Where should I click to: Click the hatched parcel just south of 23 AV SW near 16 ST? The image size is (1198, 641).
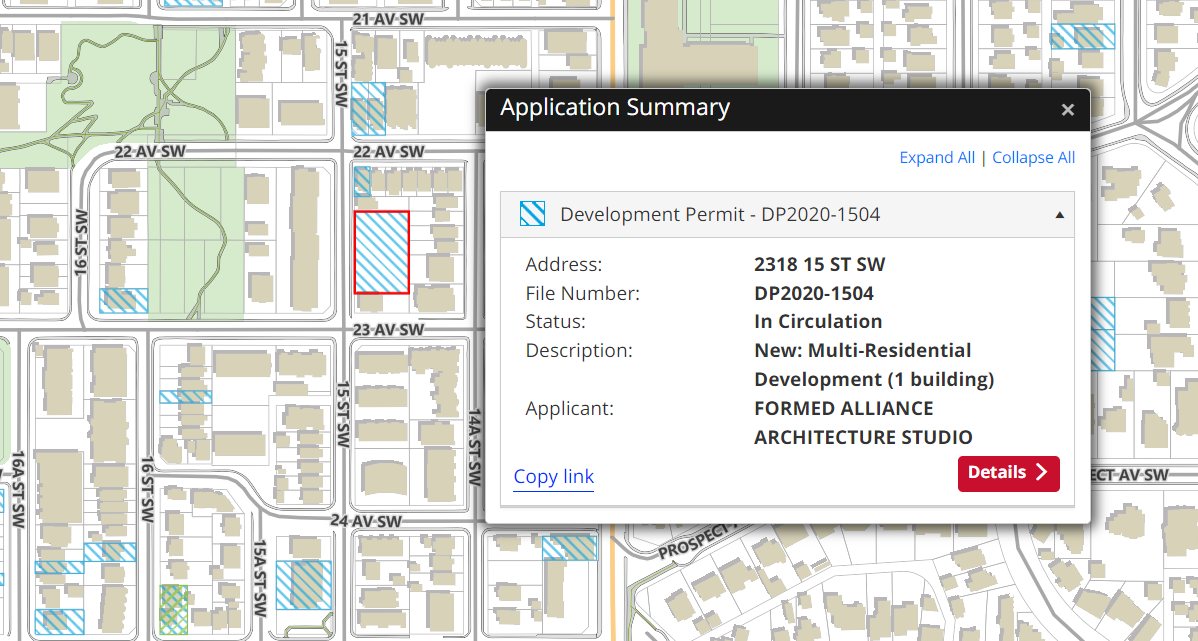point(185,396)
